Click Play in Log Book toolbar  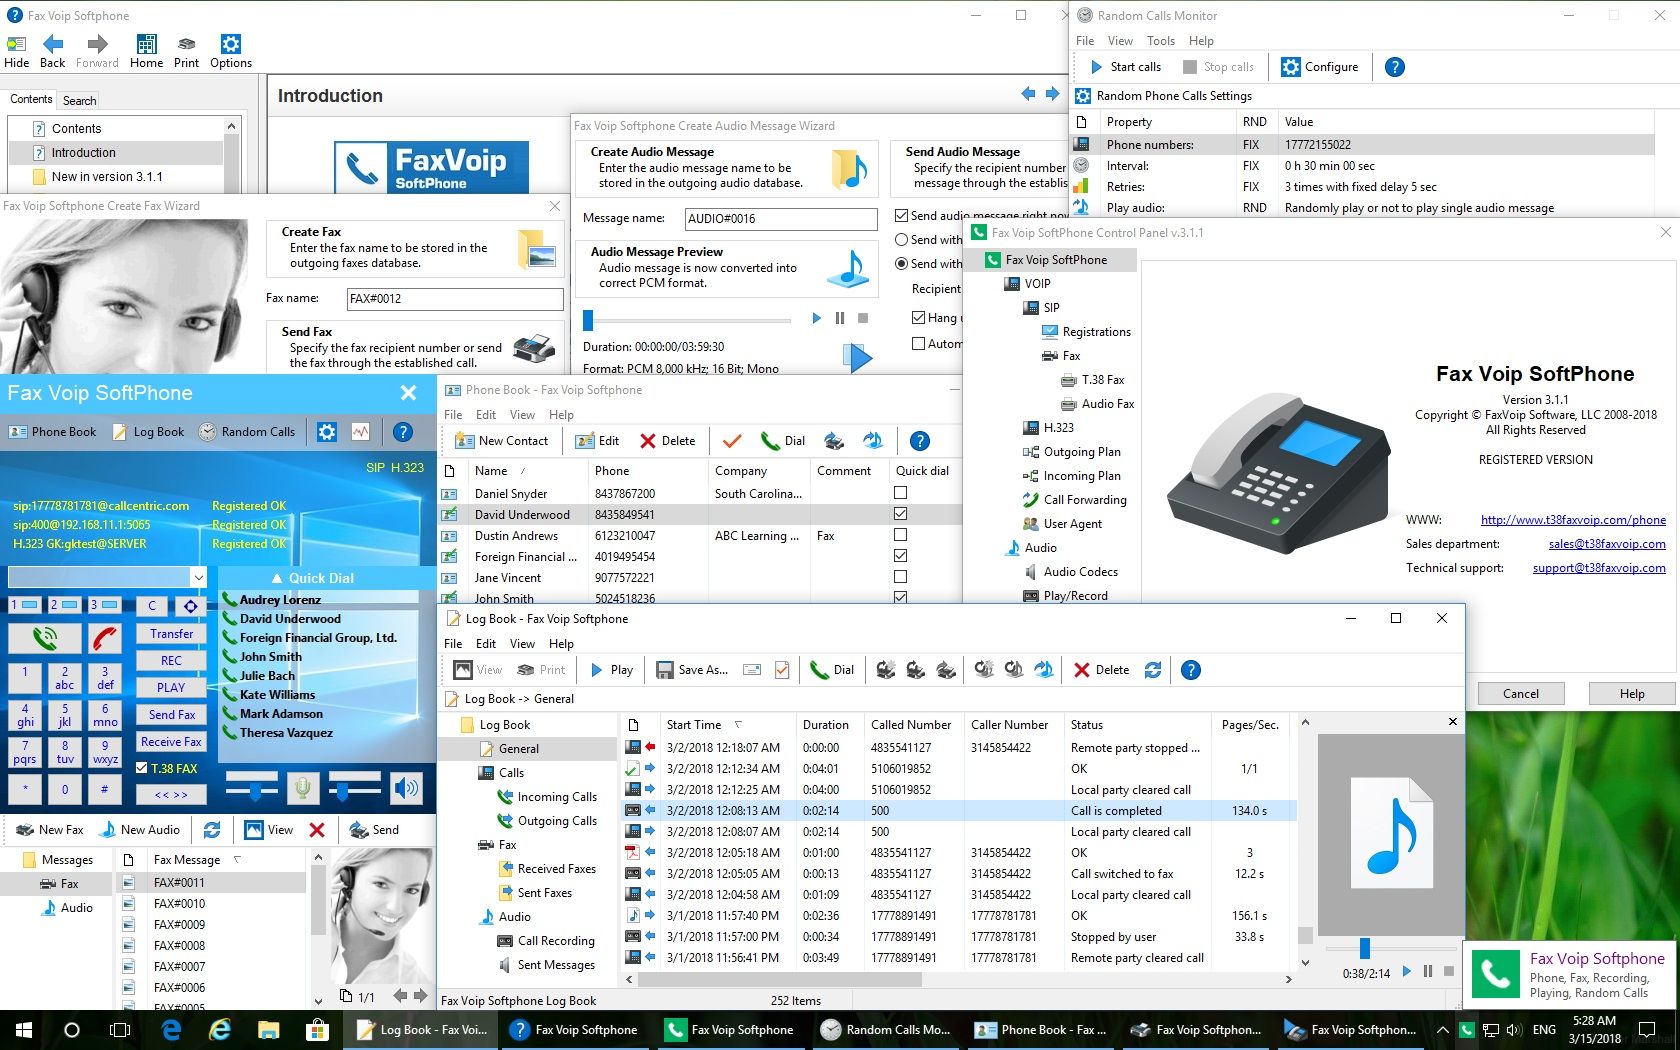[611, 670]
